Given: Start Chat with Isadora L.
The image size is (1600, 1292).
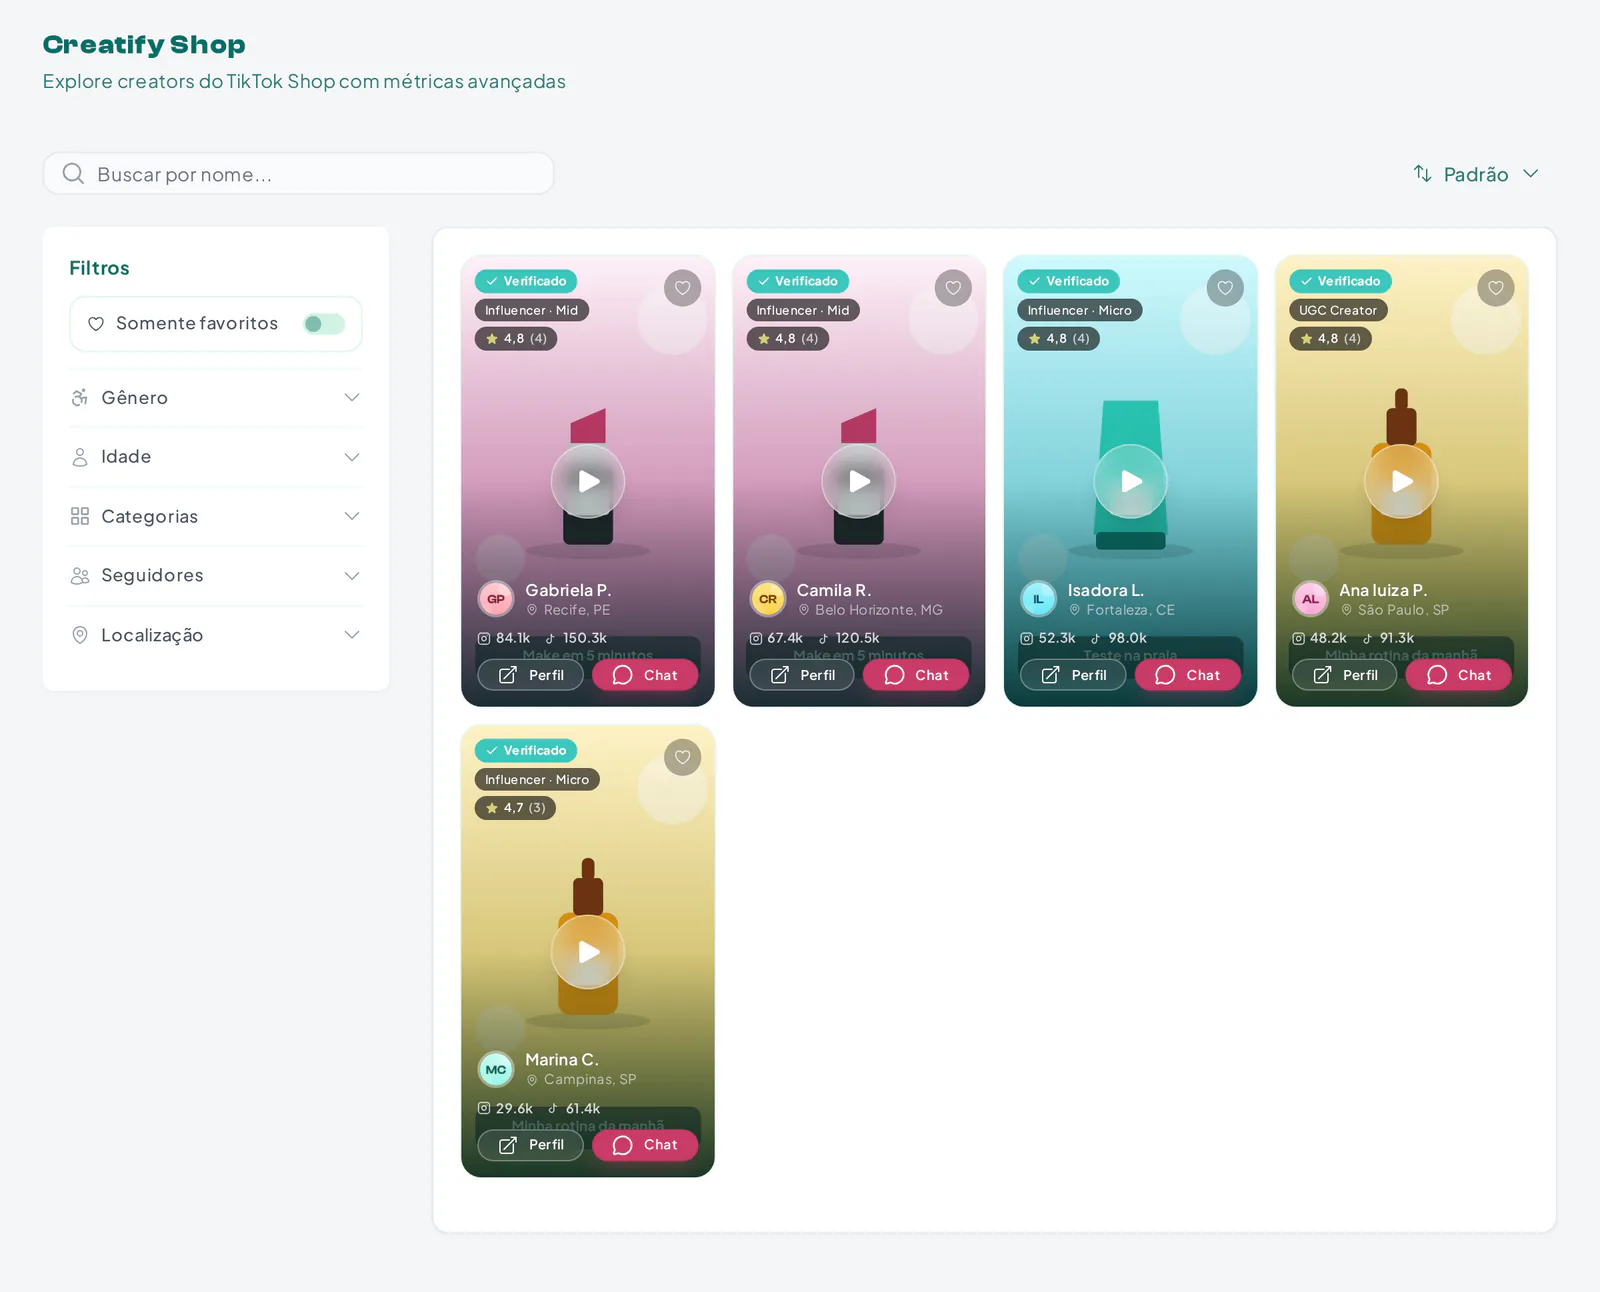Looking at the screenshot, I should tap(1188, 675).
